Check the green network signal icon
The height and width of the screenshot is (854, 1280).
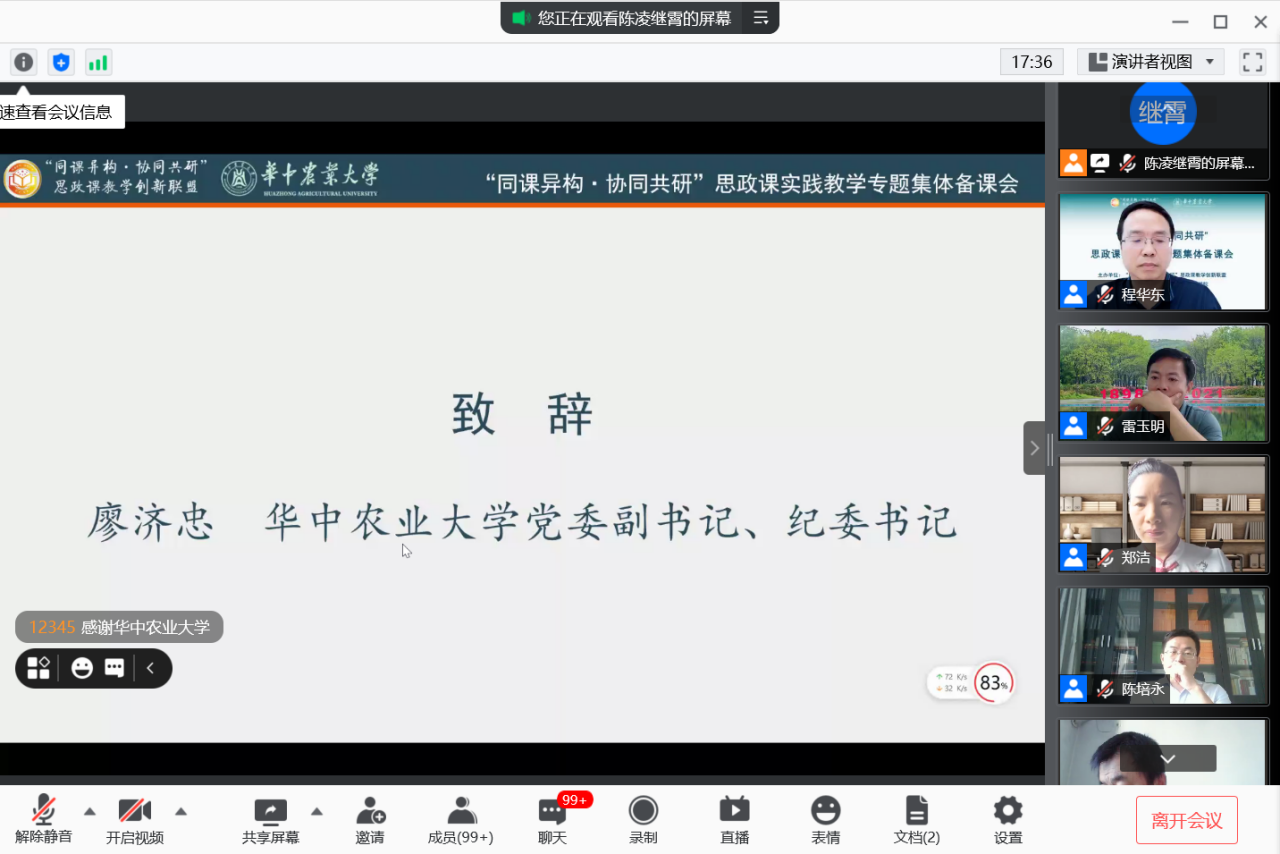[x=98, y=62]
